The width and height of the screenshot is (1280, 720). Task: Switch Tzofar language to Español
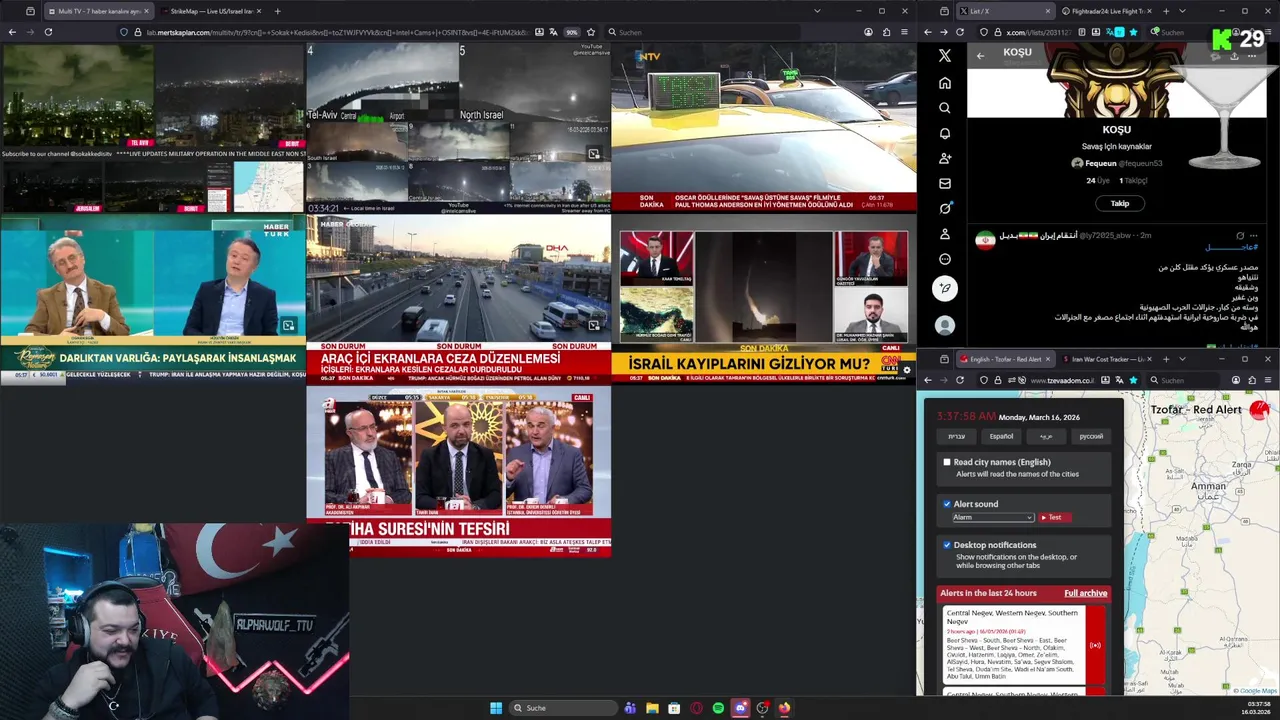[x=1001, y=436]
